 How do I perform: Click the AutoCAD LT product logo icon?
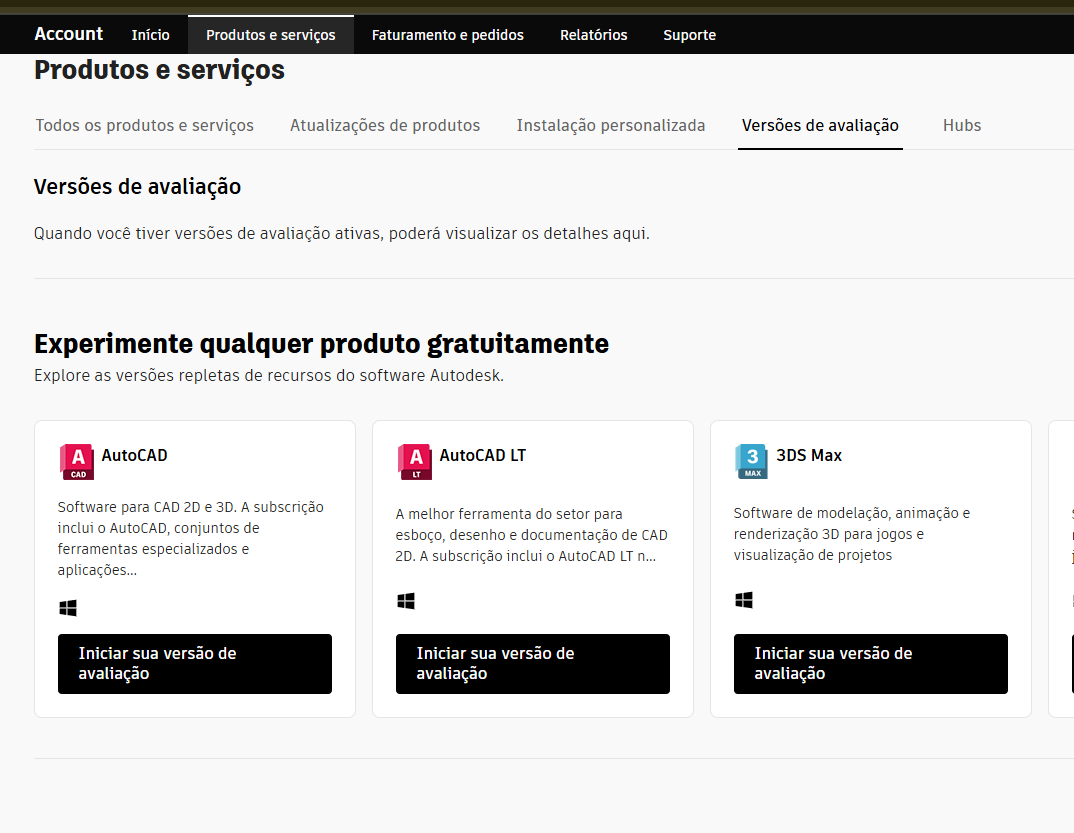(414, 462)
